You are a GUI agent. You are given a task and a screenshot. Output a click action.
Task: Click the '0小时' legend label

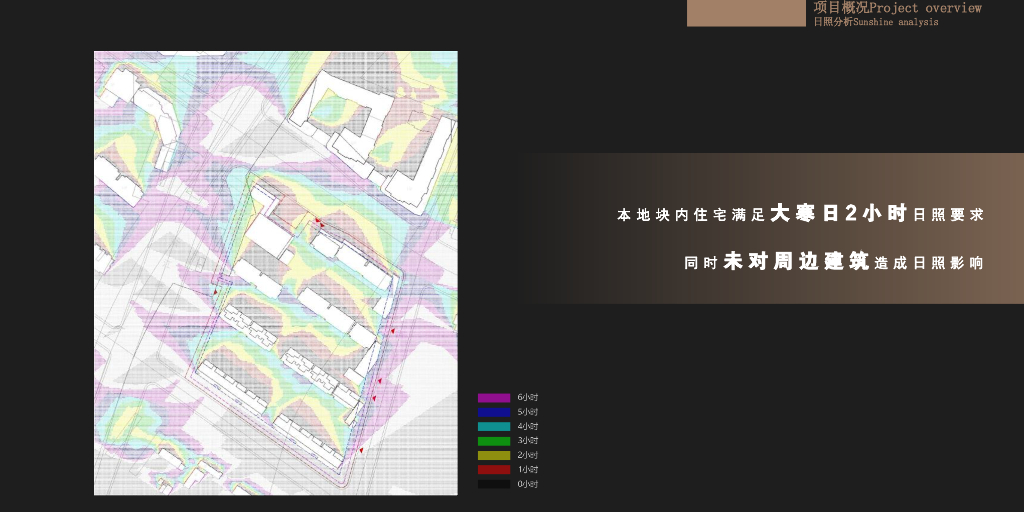coord(528,484)
